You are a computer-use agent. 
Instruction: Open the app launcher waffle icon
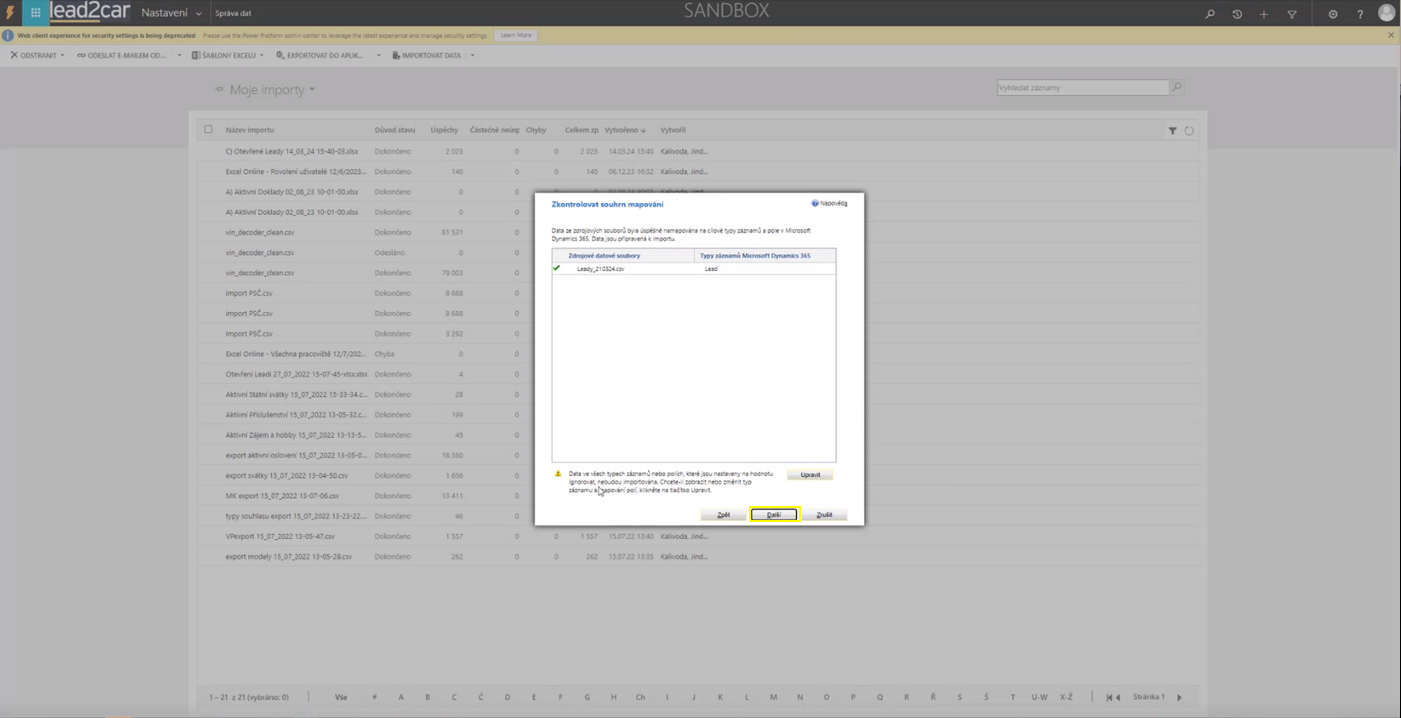coord(35,13)
